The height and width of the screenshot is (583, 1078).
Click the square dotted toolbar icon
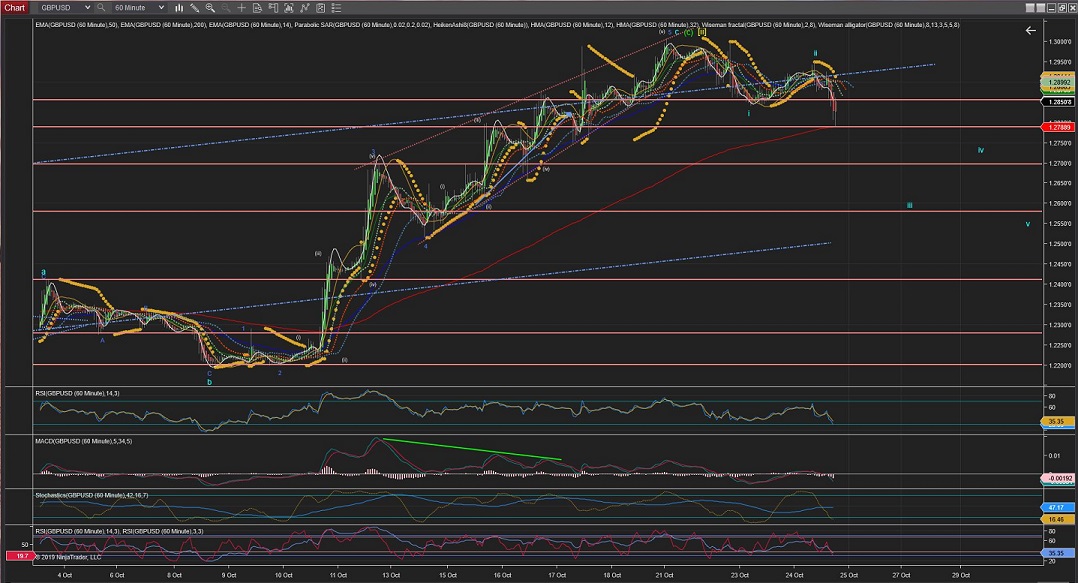pos(320,8)
